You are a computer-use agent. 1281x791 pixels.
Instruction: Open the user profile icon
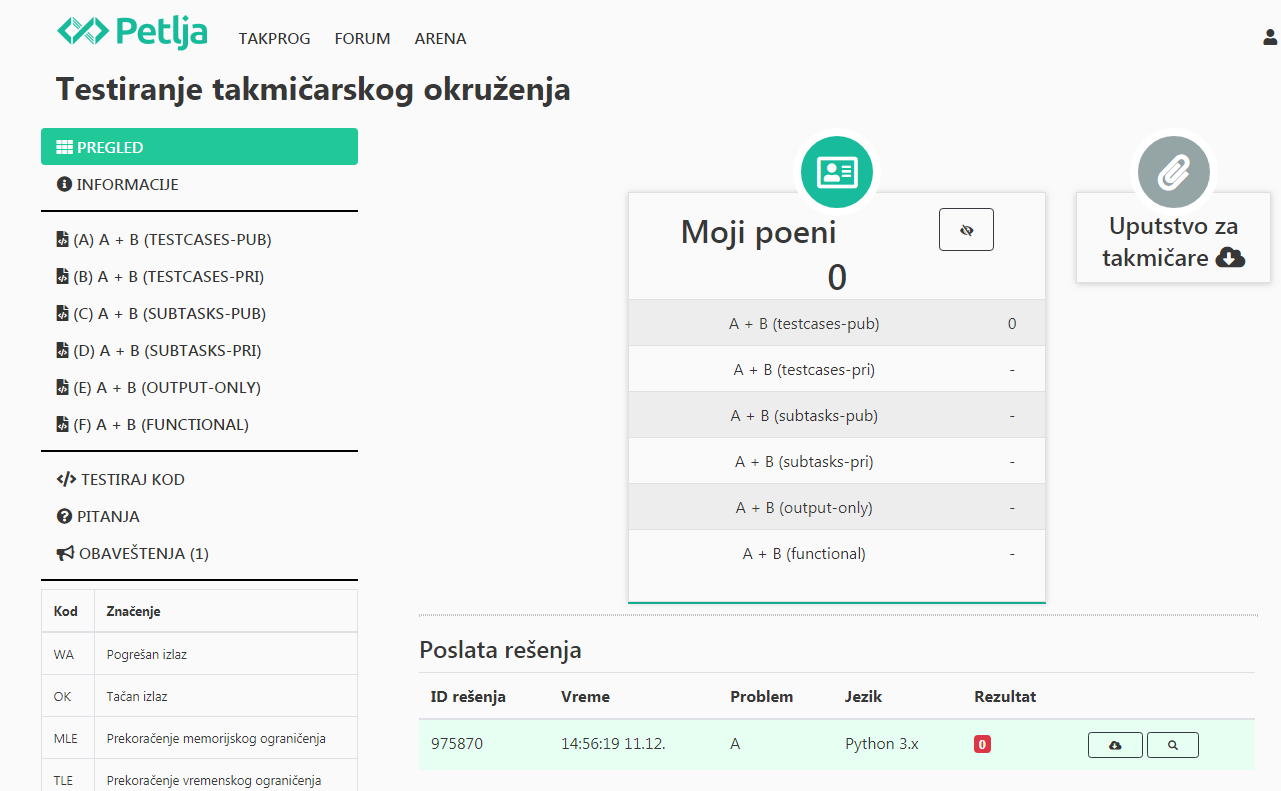[x=1270, y=38]
